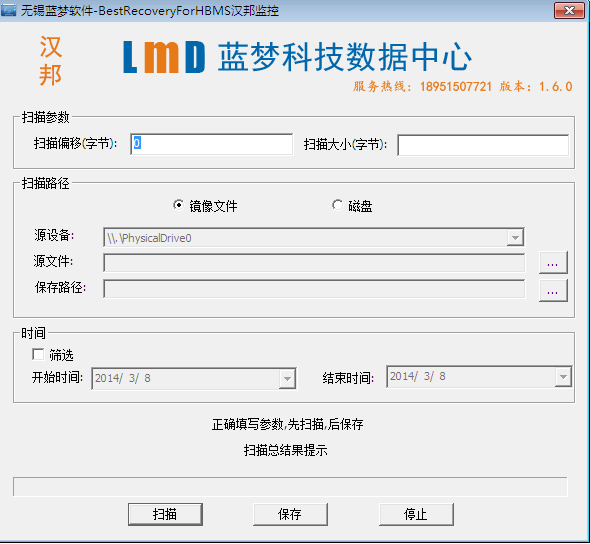Focus the 扫描大小(字节) input field
This screenshot has height=544, width=590.
point(483,145)
